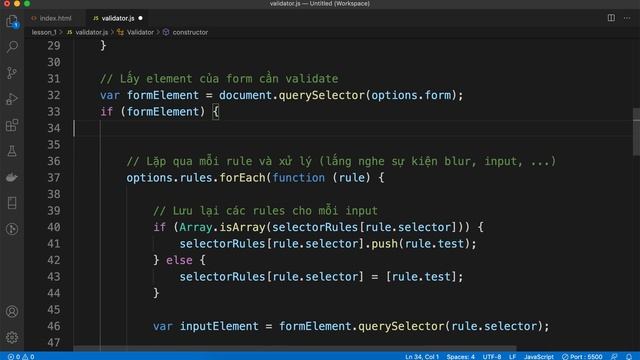Click line number 40 in the gutter

coord(53,227)
